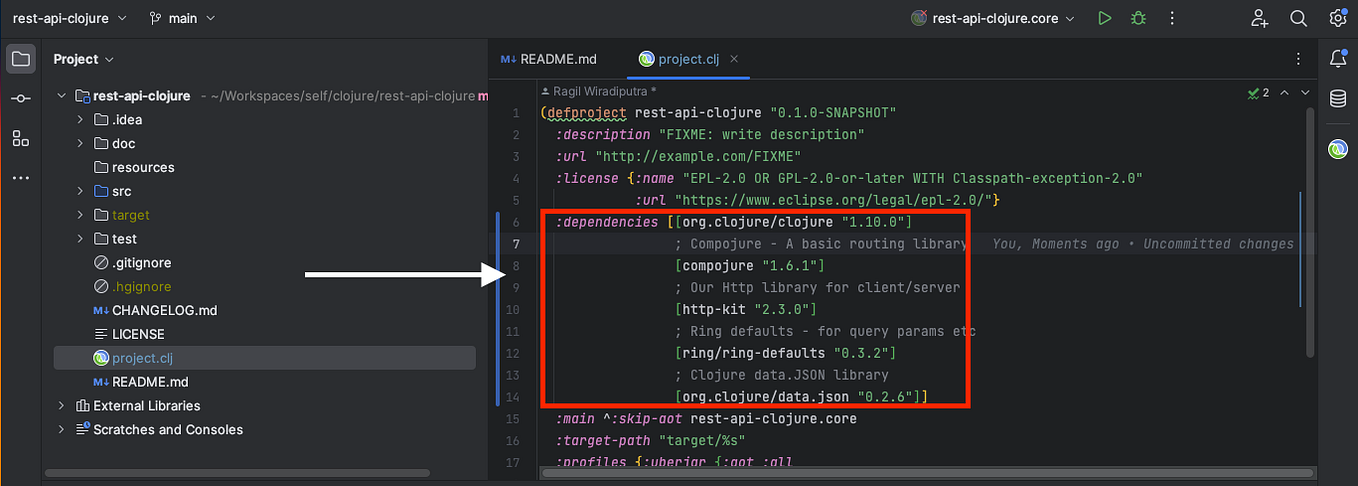Click the :main keyword on line 15
Image resolution: width=1358 pixels, height=486 pixels.
point(577,419)
